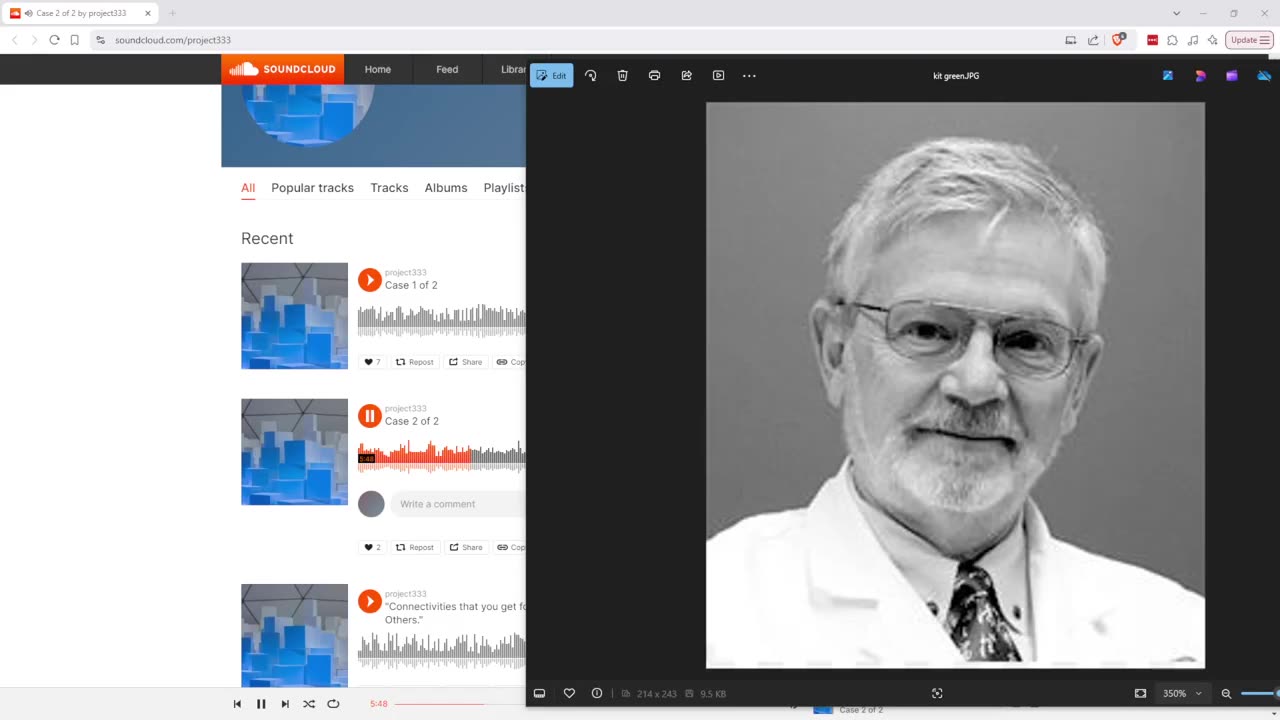This screenshot has width=1280, height=720.
Task: Skip to next track in player bar
Action: [285, 704]
